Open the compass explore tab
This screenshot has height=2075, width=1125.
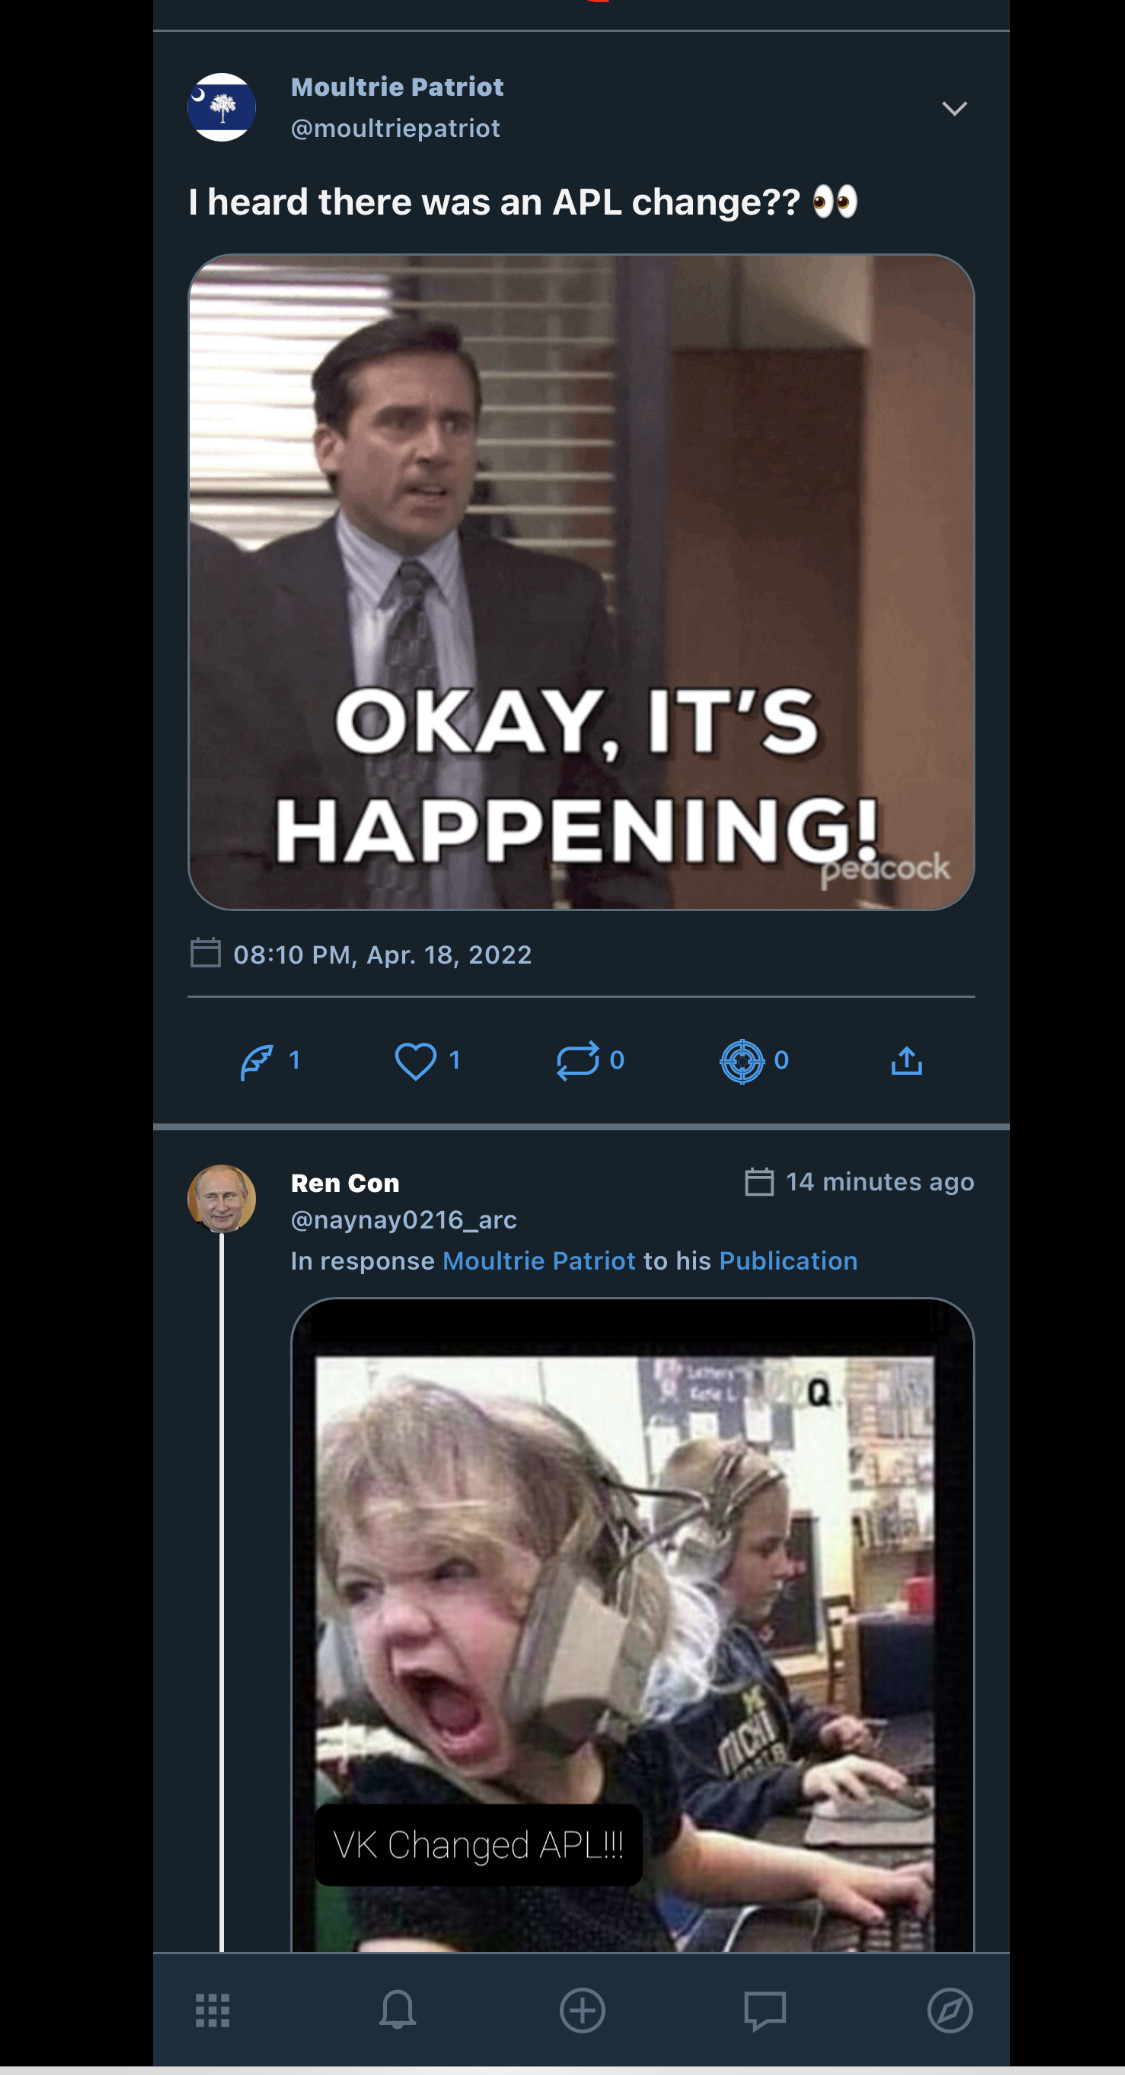click(x=949, y=2010)
